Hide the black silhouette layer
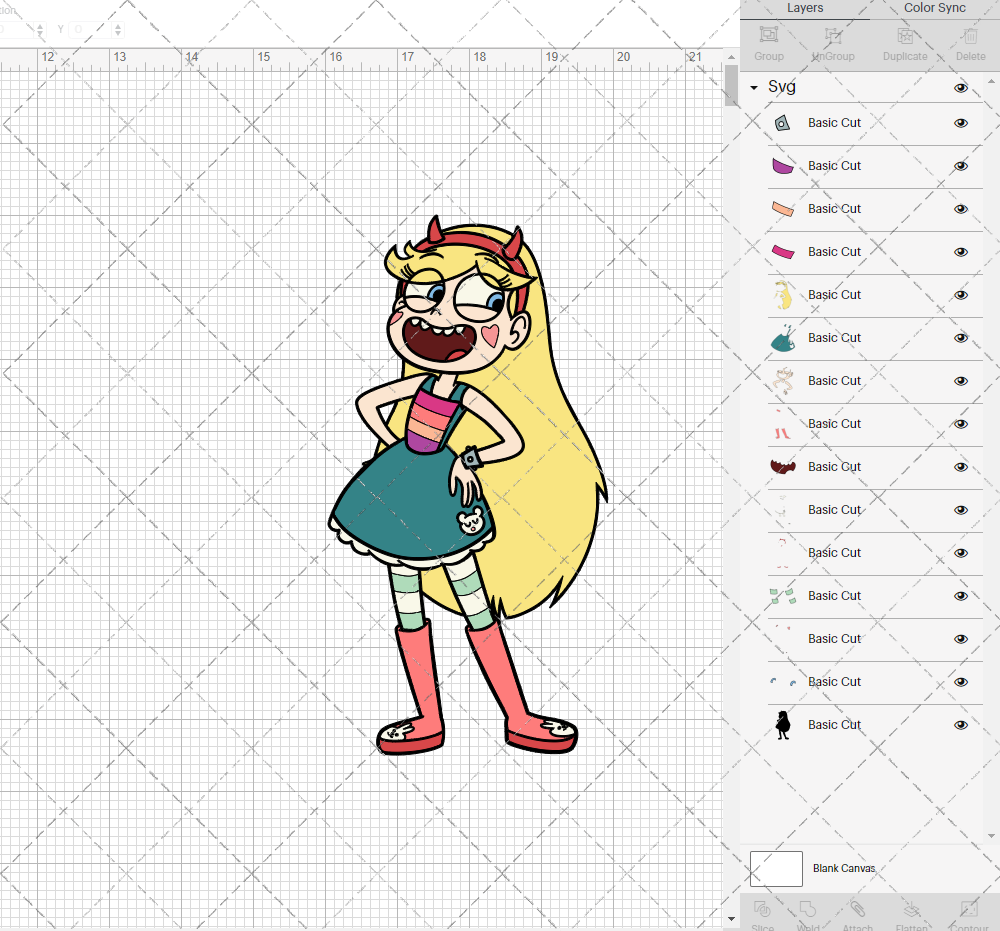The image size is (1000, 931). (x=960, y=725)
